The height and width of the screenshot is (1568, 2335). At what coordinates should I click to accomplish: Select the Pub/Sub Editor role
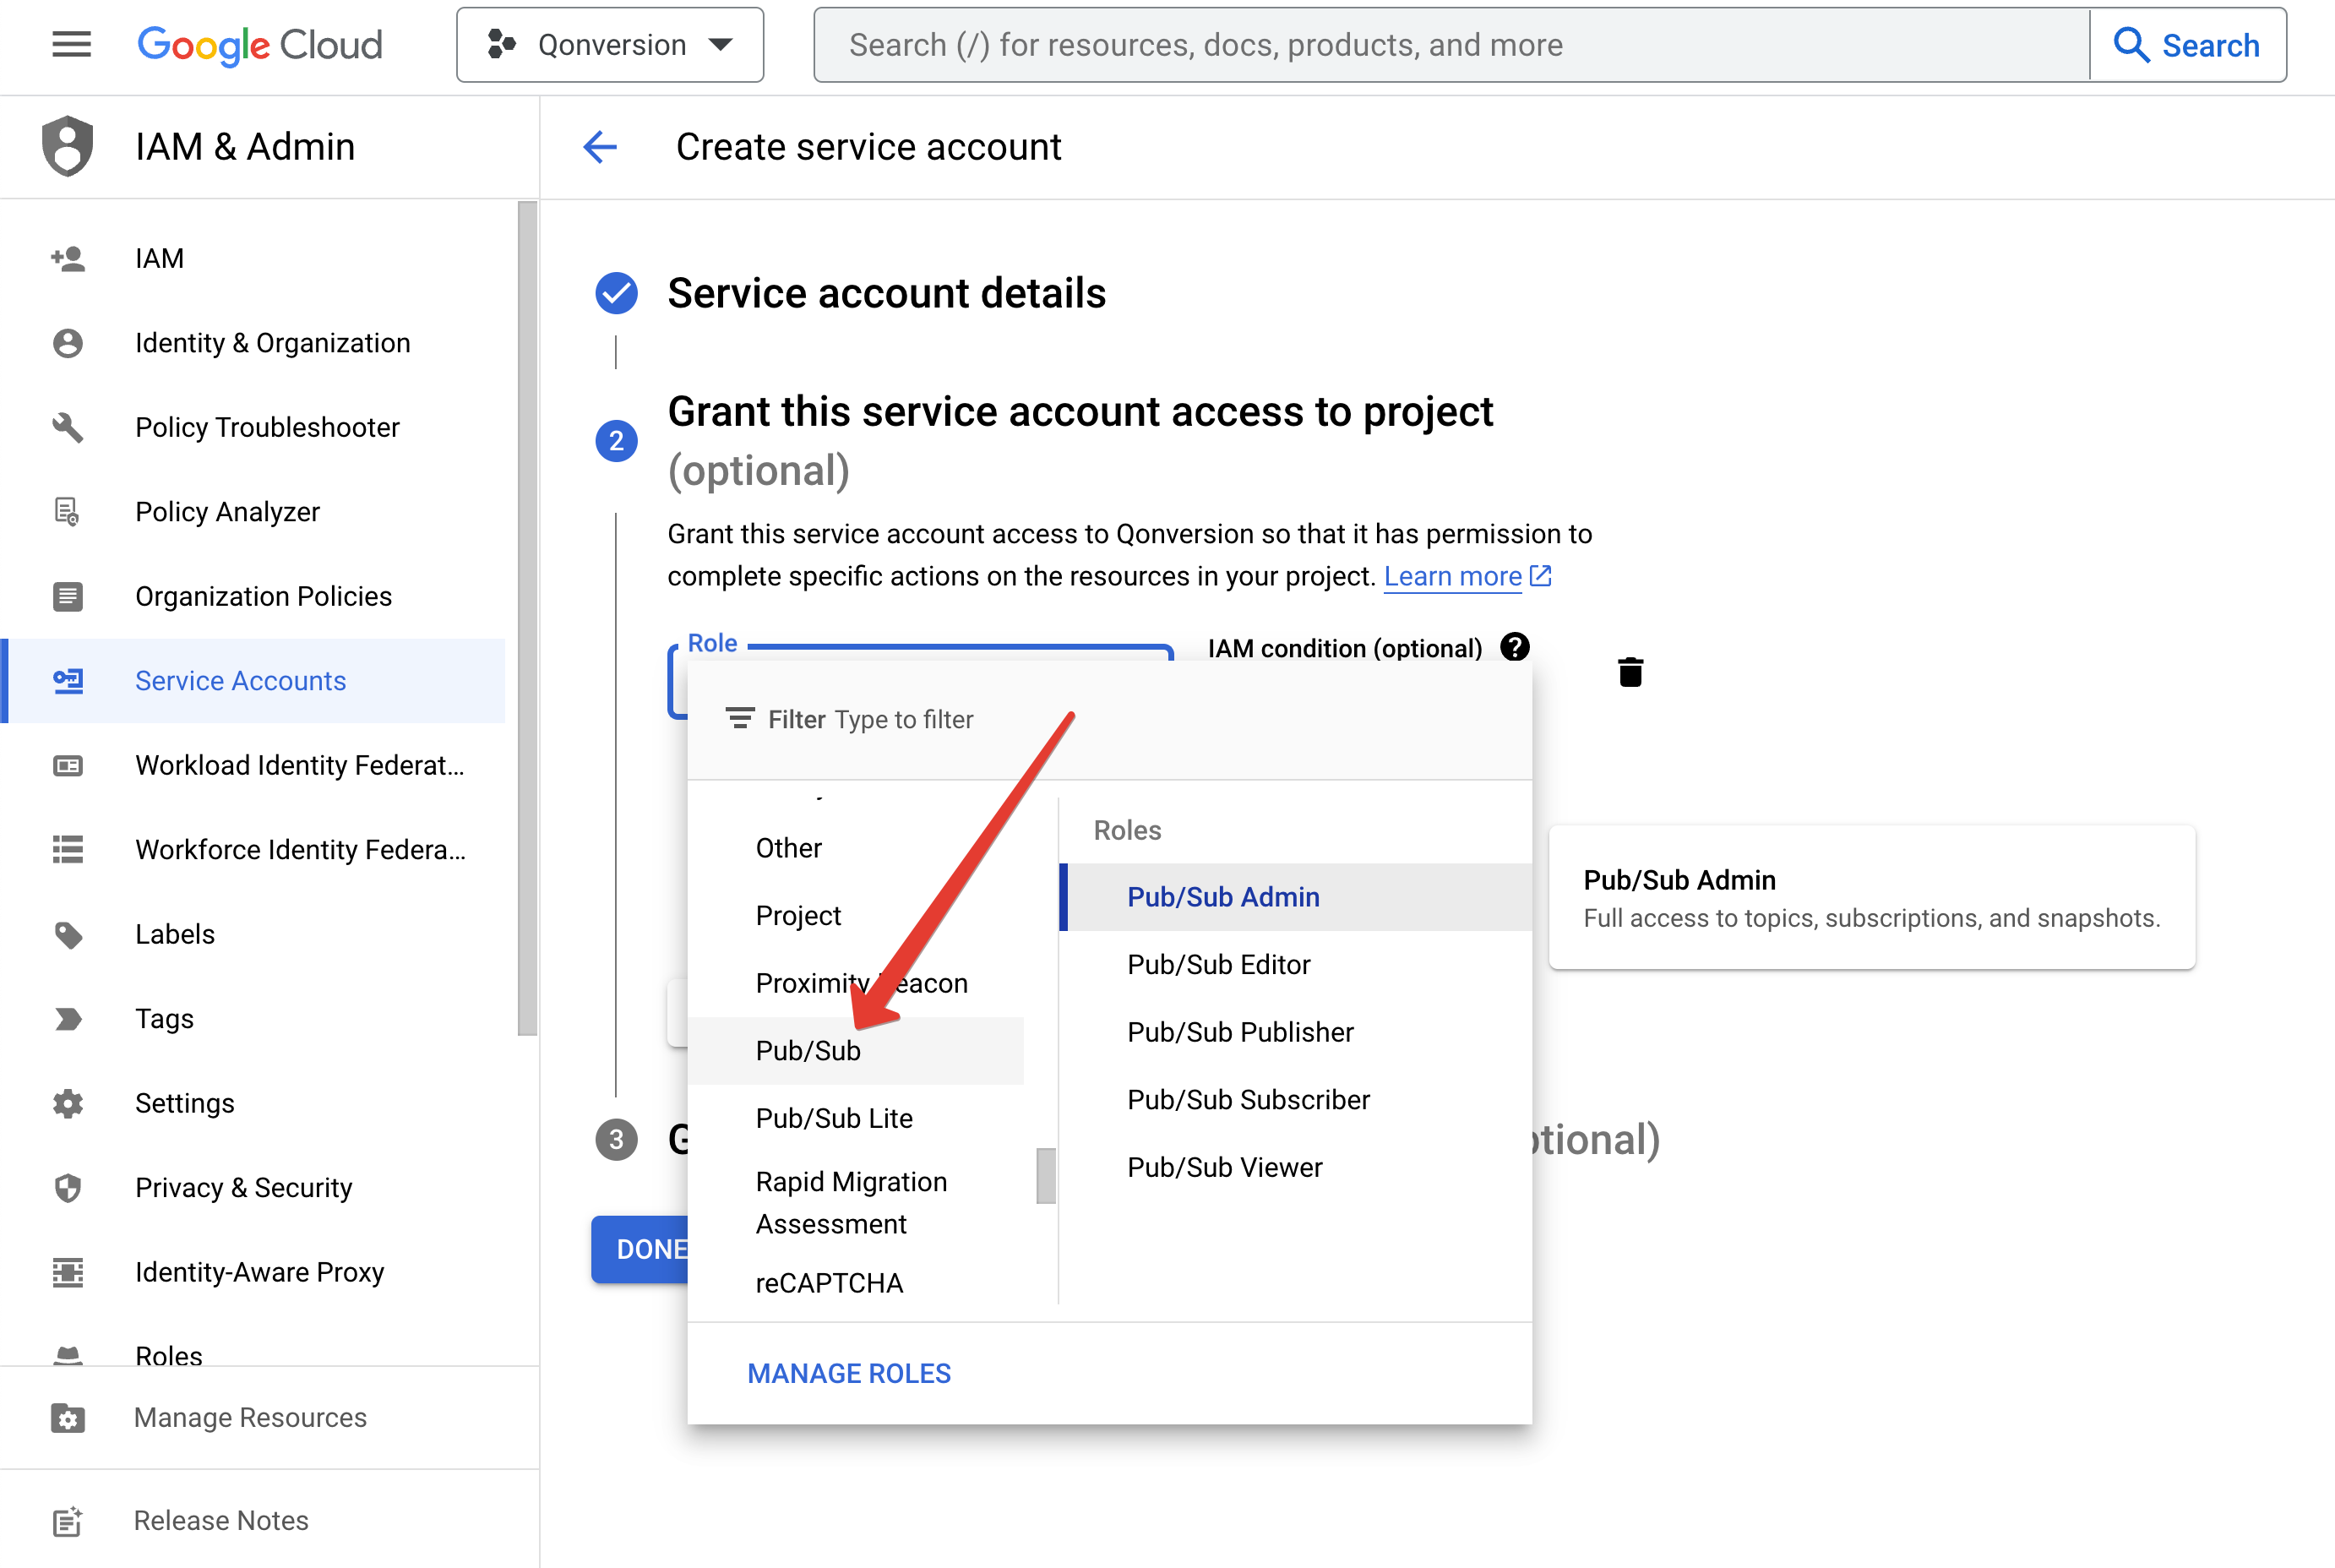click(1218, 964)
